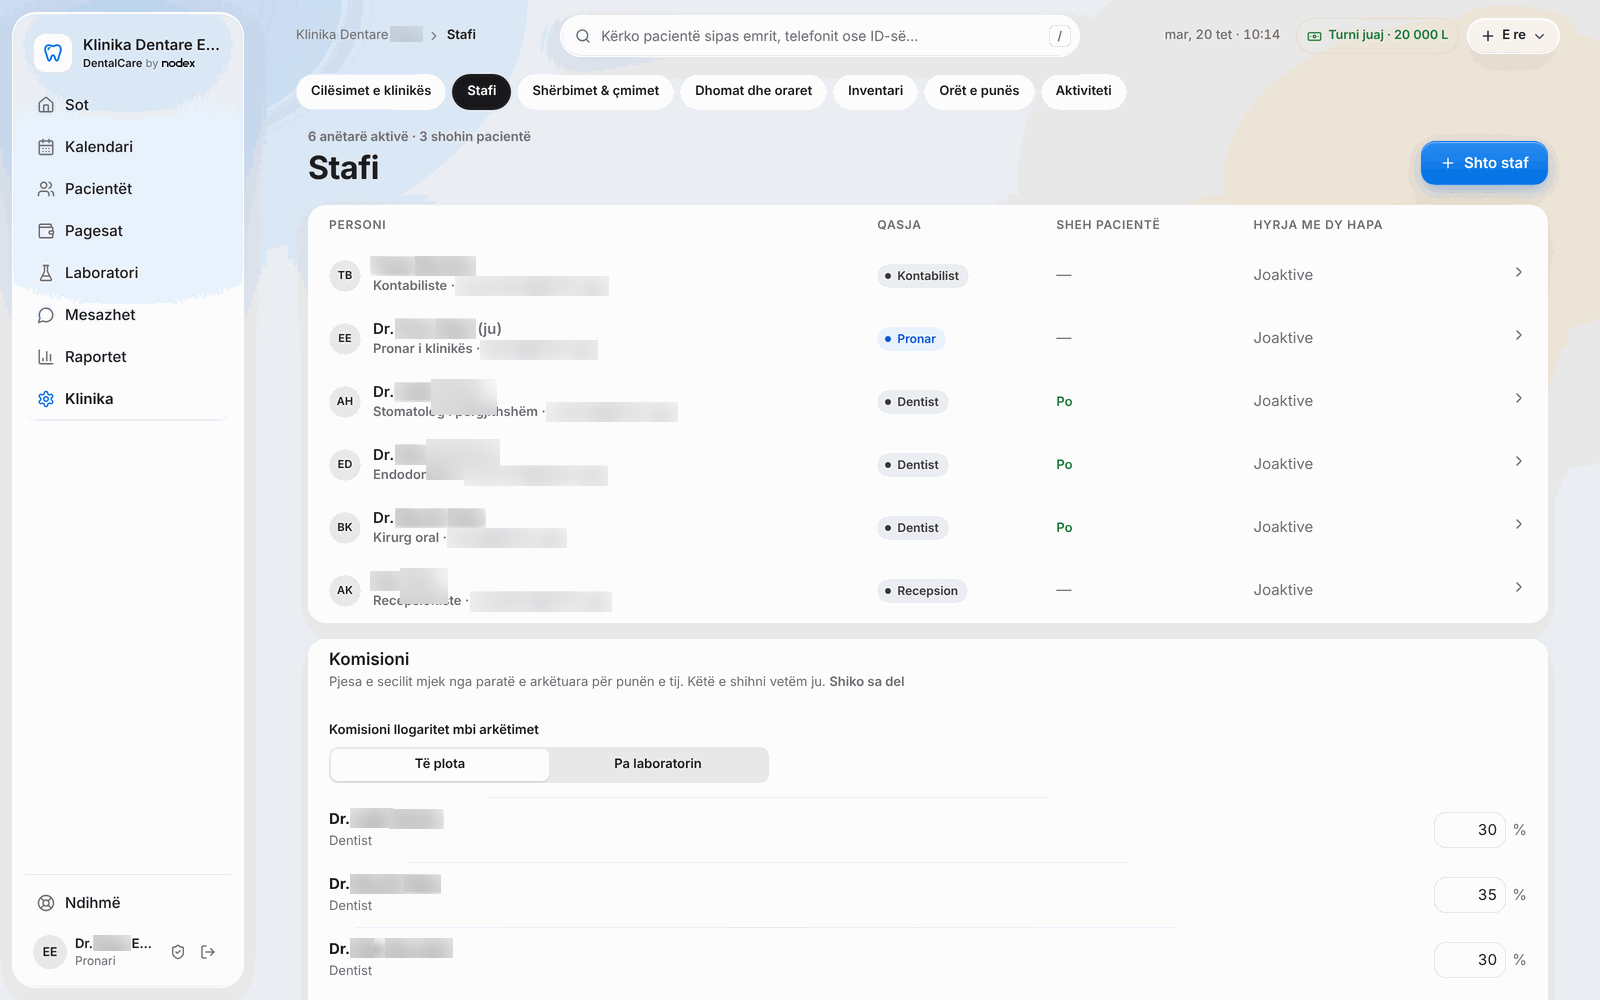Click the log out icon in sidebar
This screenshot has width=1600, height=1000.
click(x=208, y=952)
